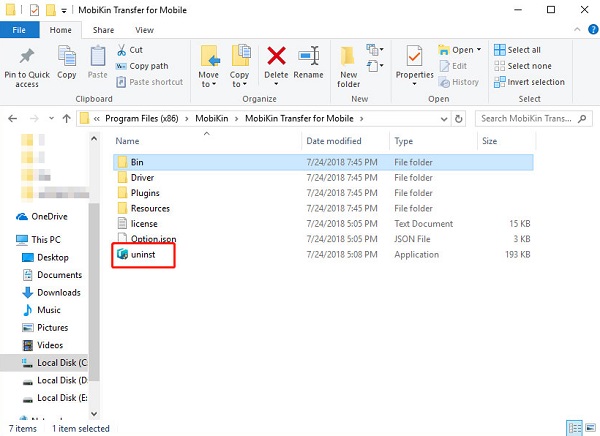Open Documents in the navigation pane

tap(52, 275)
